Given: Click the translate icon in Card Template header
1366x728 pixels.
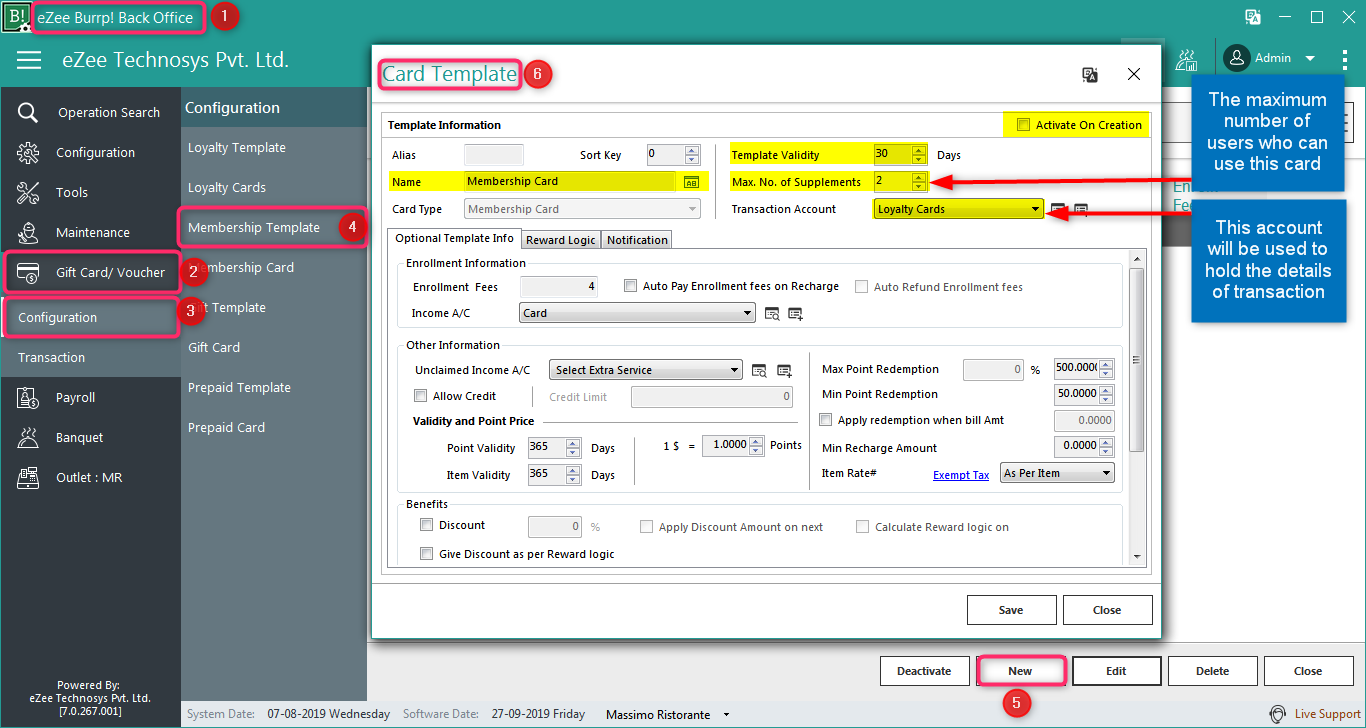Looking at the screenshot, I should click(x=1090, y=75).
